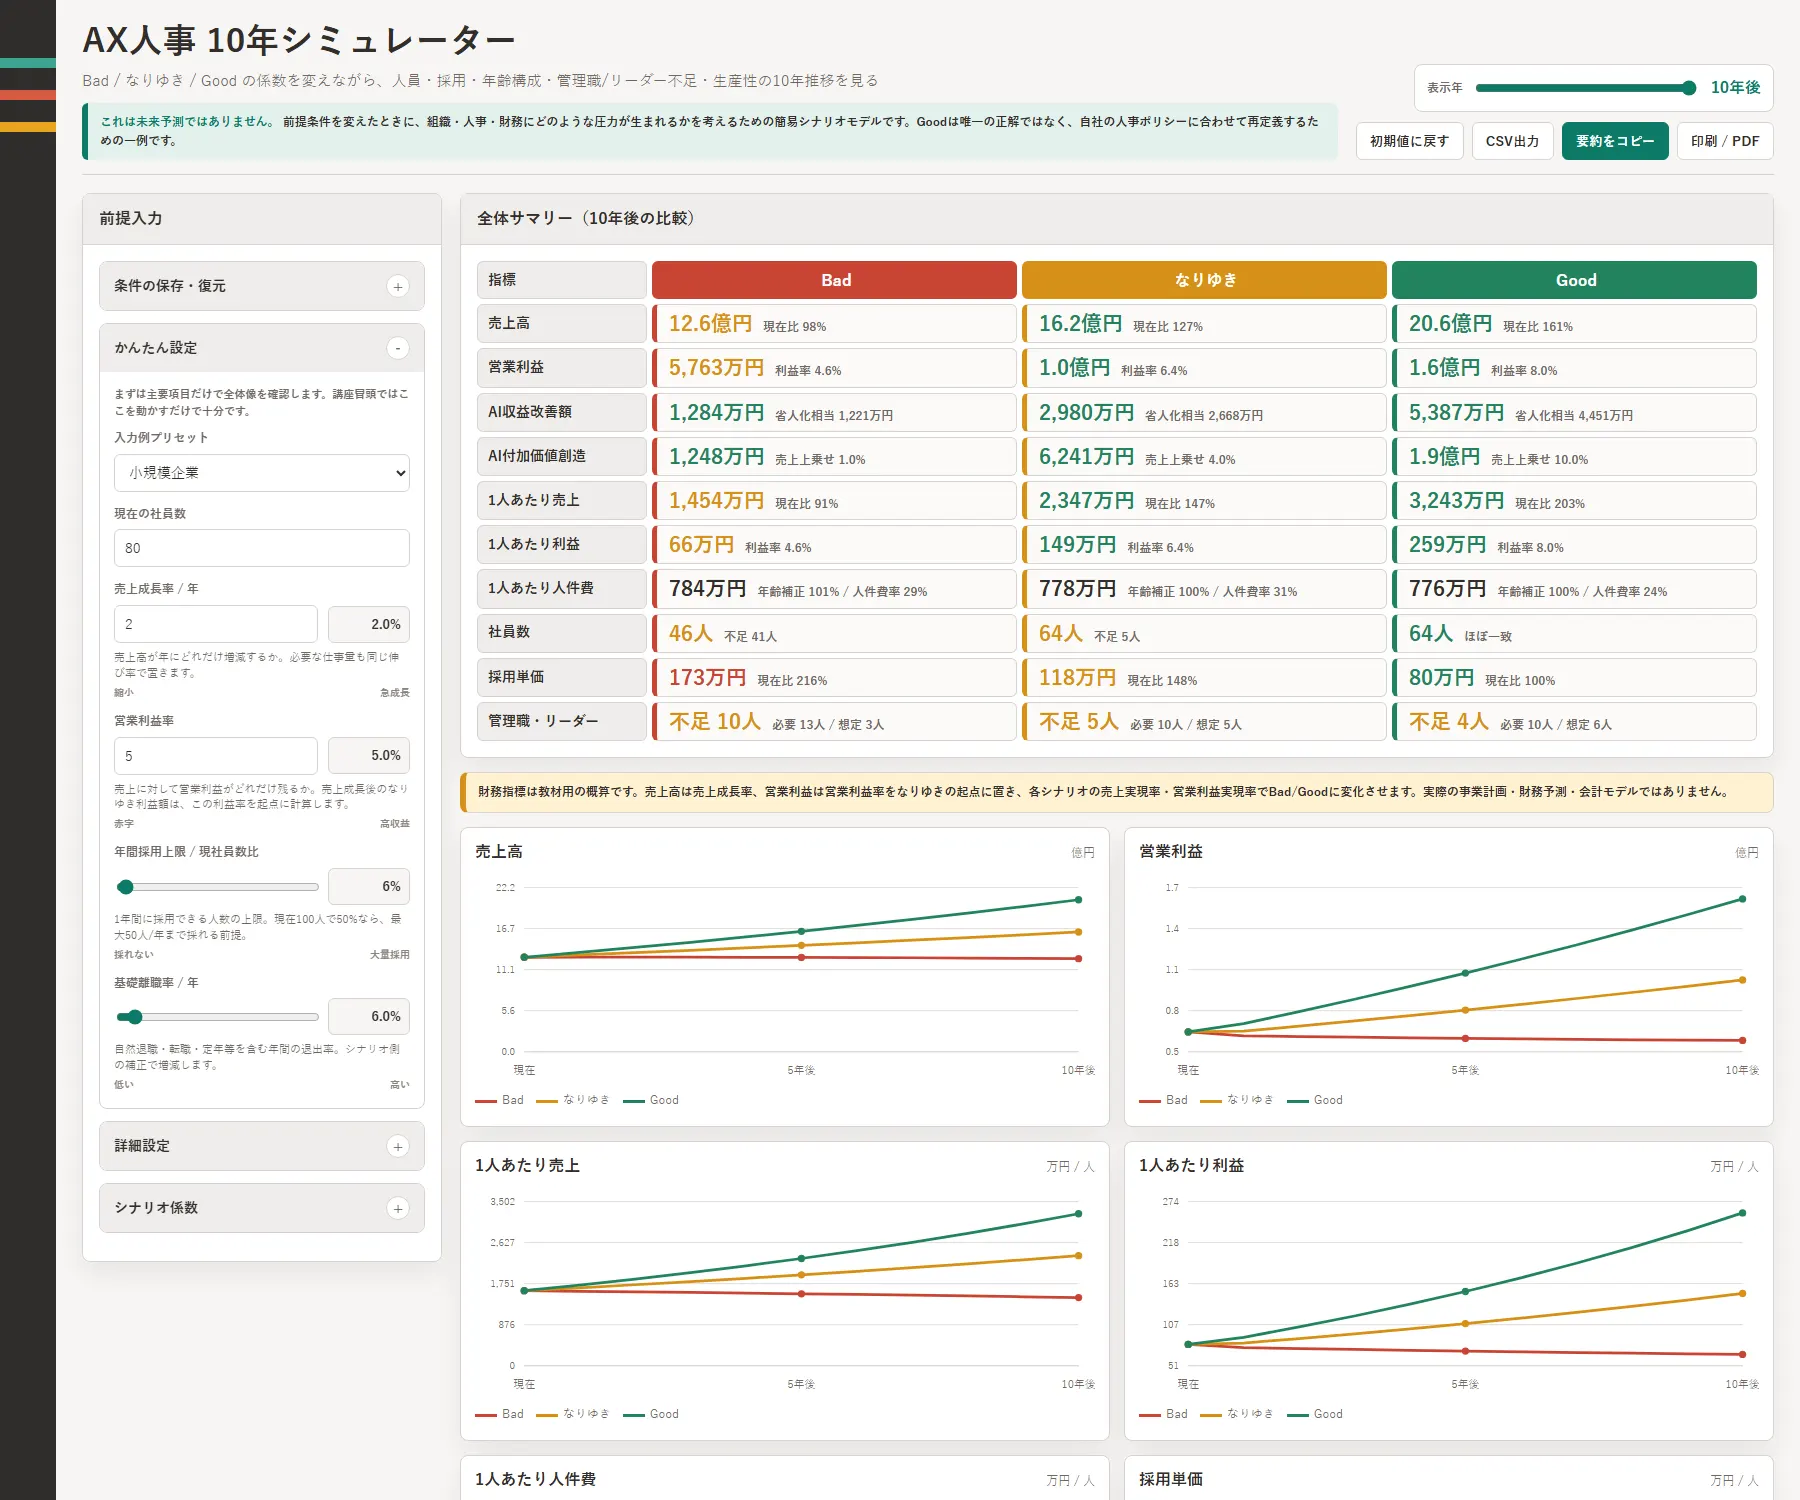The height and width of the screenshot is (1500, 1800).
Task: Expand the 条件の保存・復元 section plus icon
Action: [x=398, y=287]
